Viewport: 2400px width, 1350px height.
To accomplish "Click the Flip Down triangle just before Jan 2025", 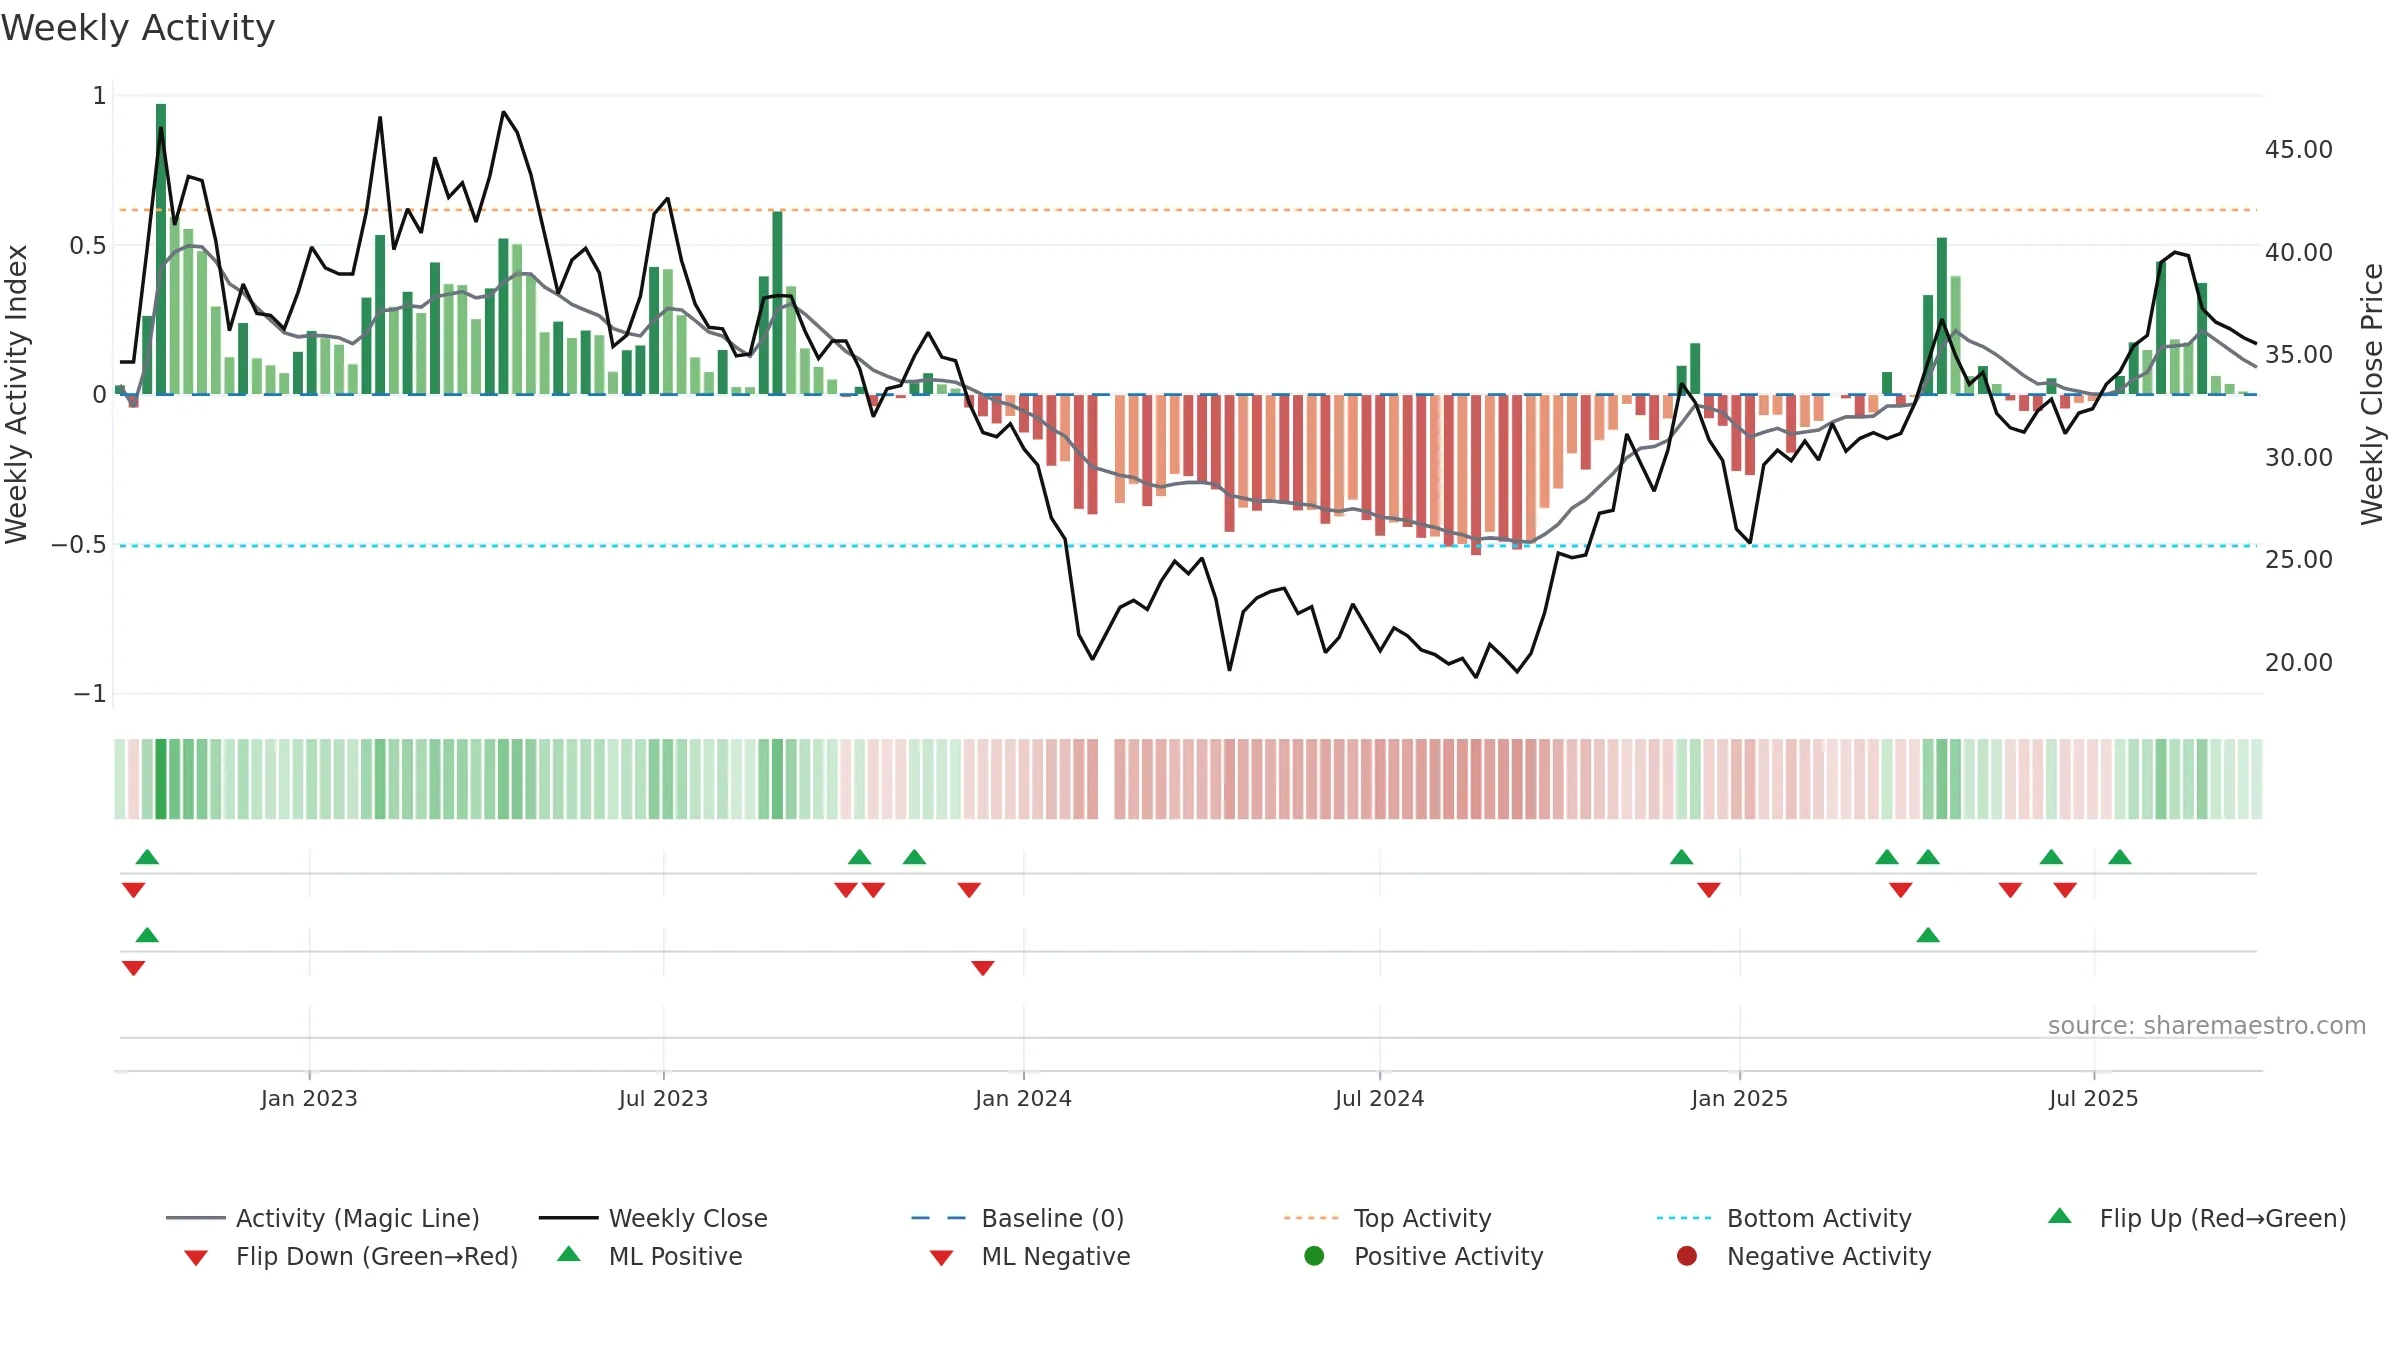I will [x=1709, y=890].
